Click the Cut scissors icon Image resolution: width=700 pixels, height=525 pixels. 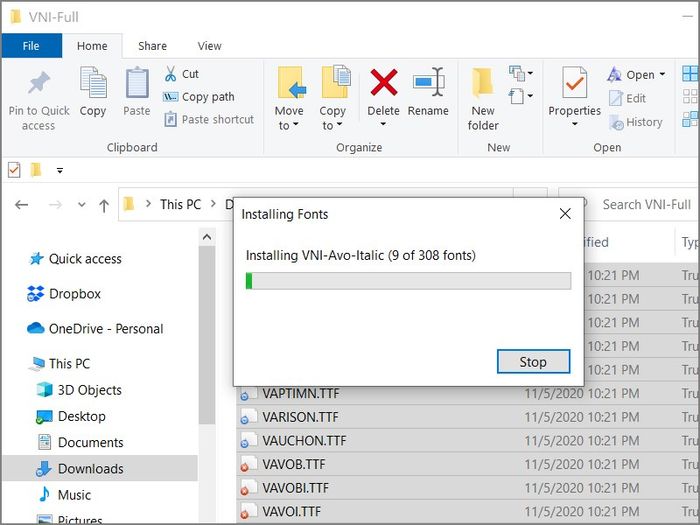(170, 74)
